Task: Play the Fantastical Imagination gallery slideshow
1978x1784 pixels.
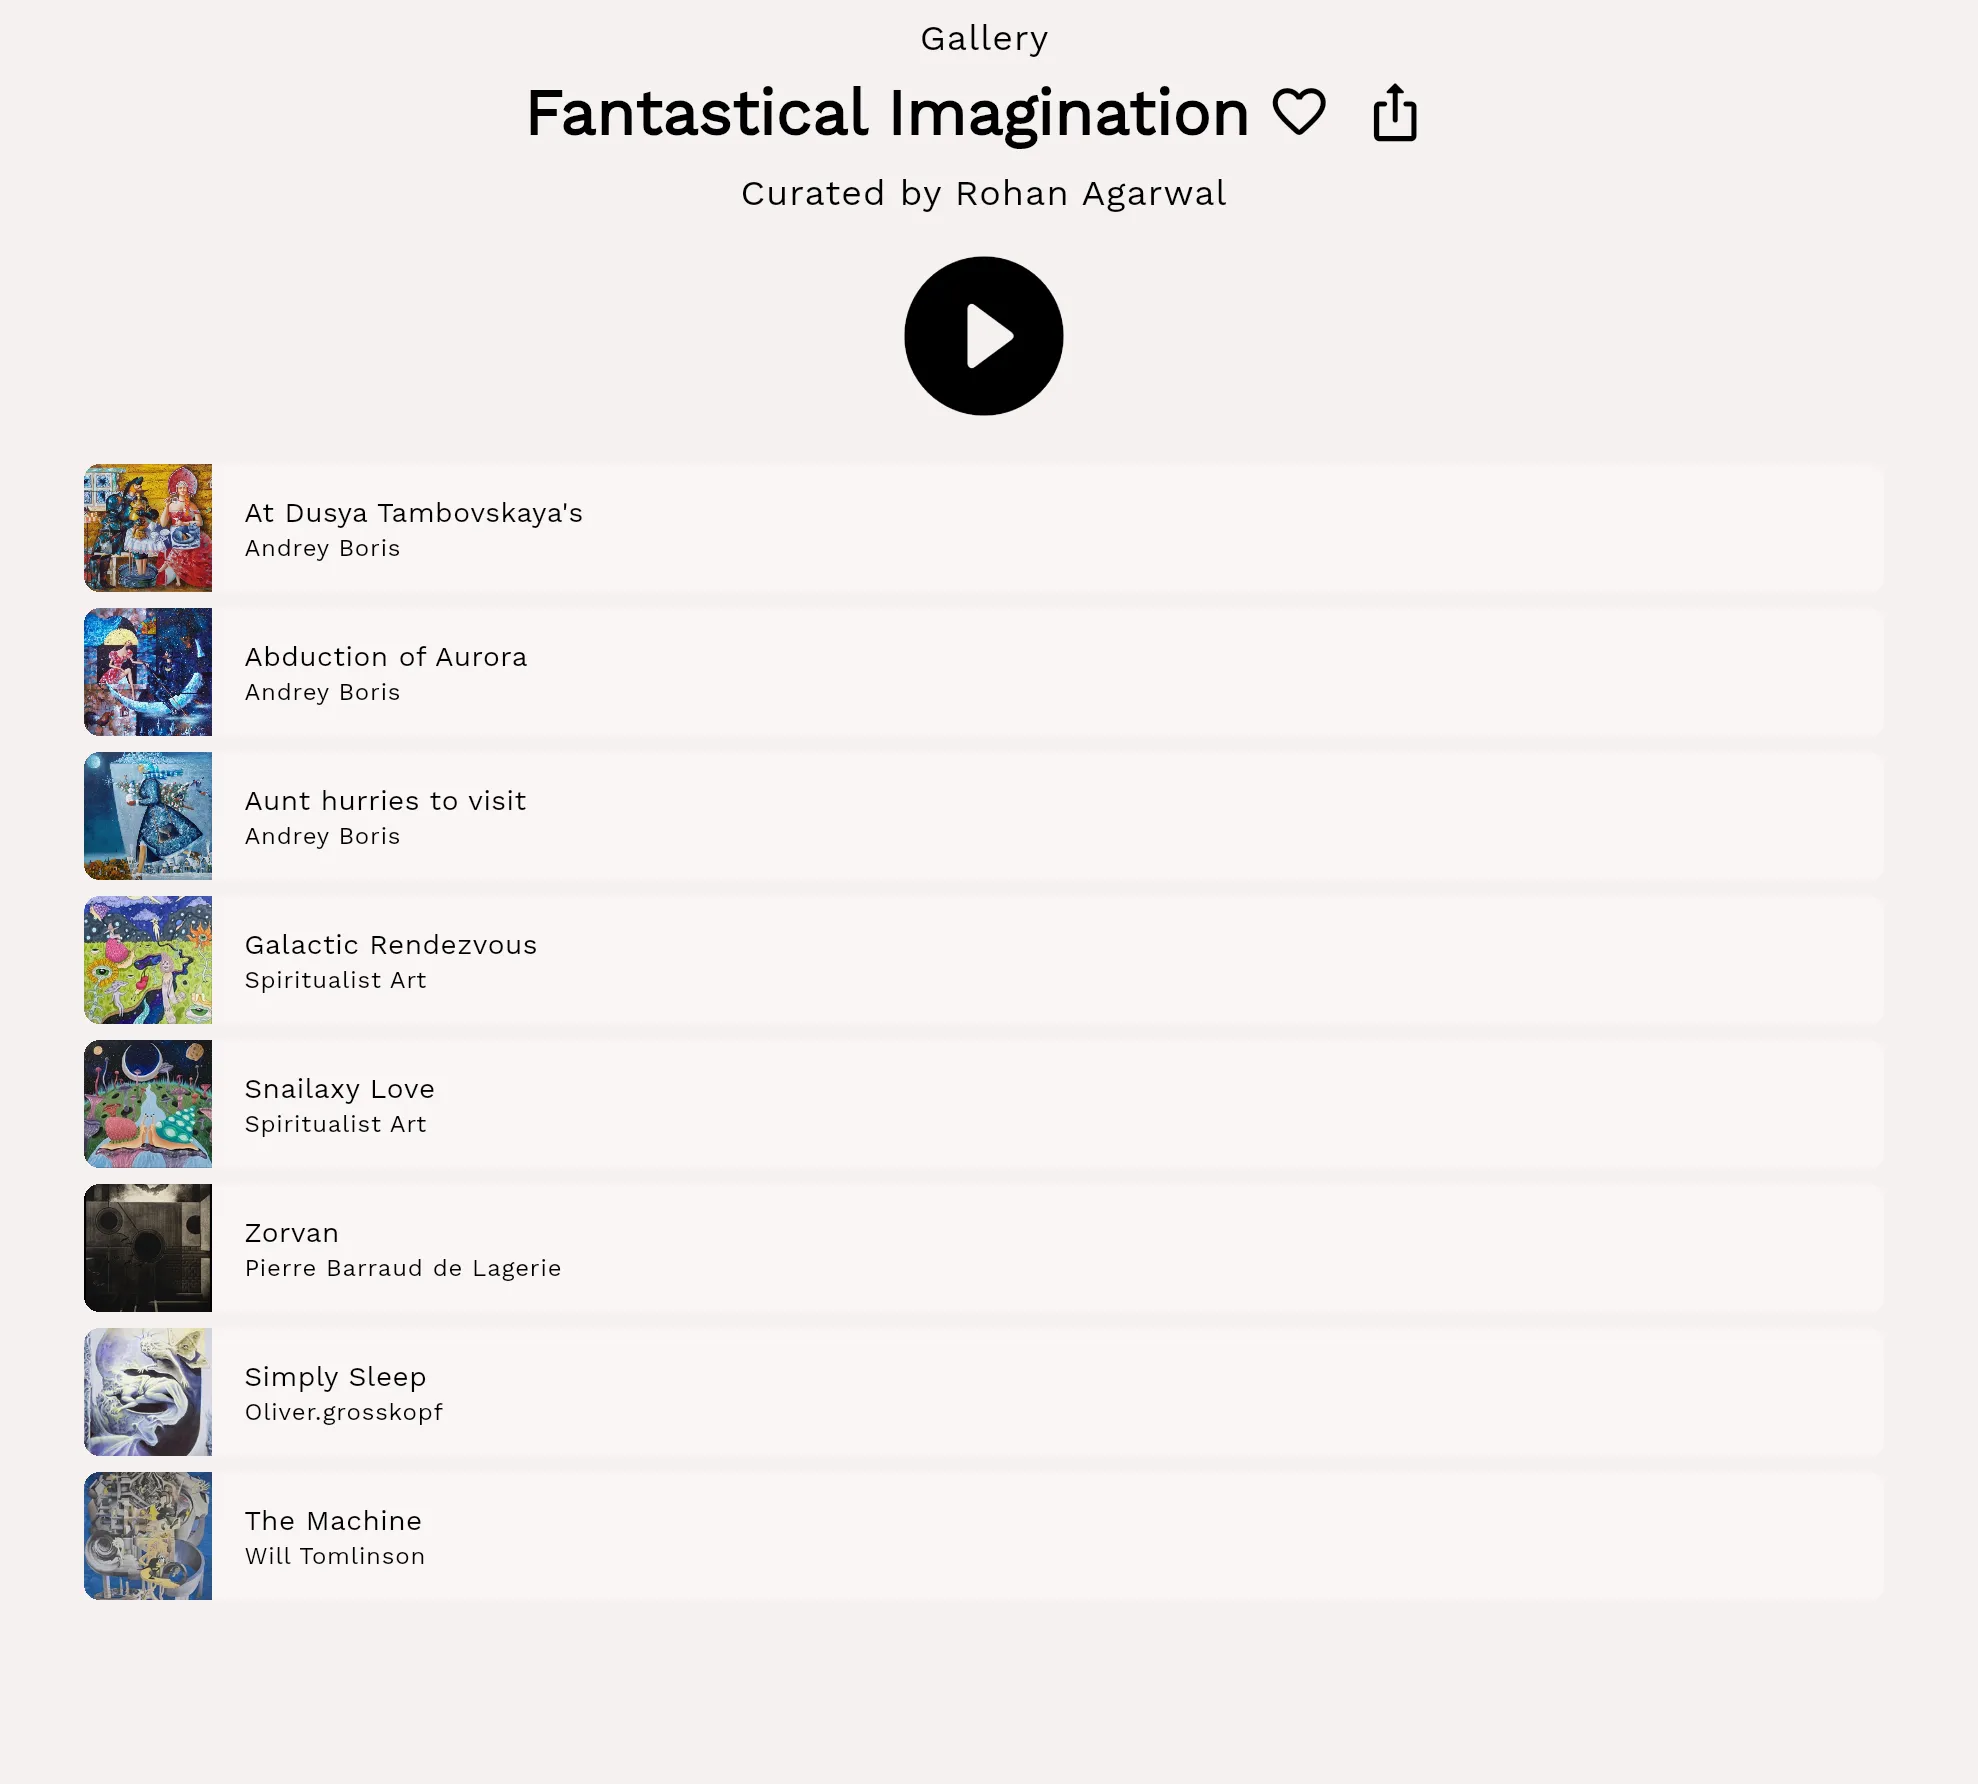Action: [x=983, y=336]
